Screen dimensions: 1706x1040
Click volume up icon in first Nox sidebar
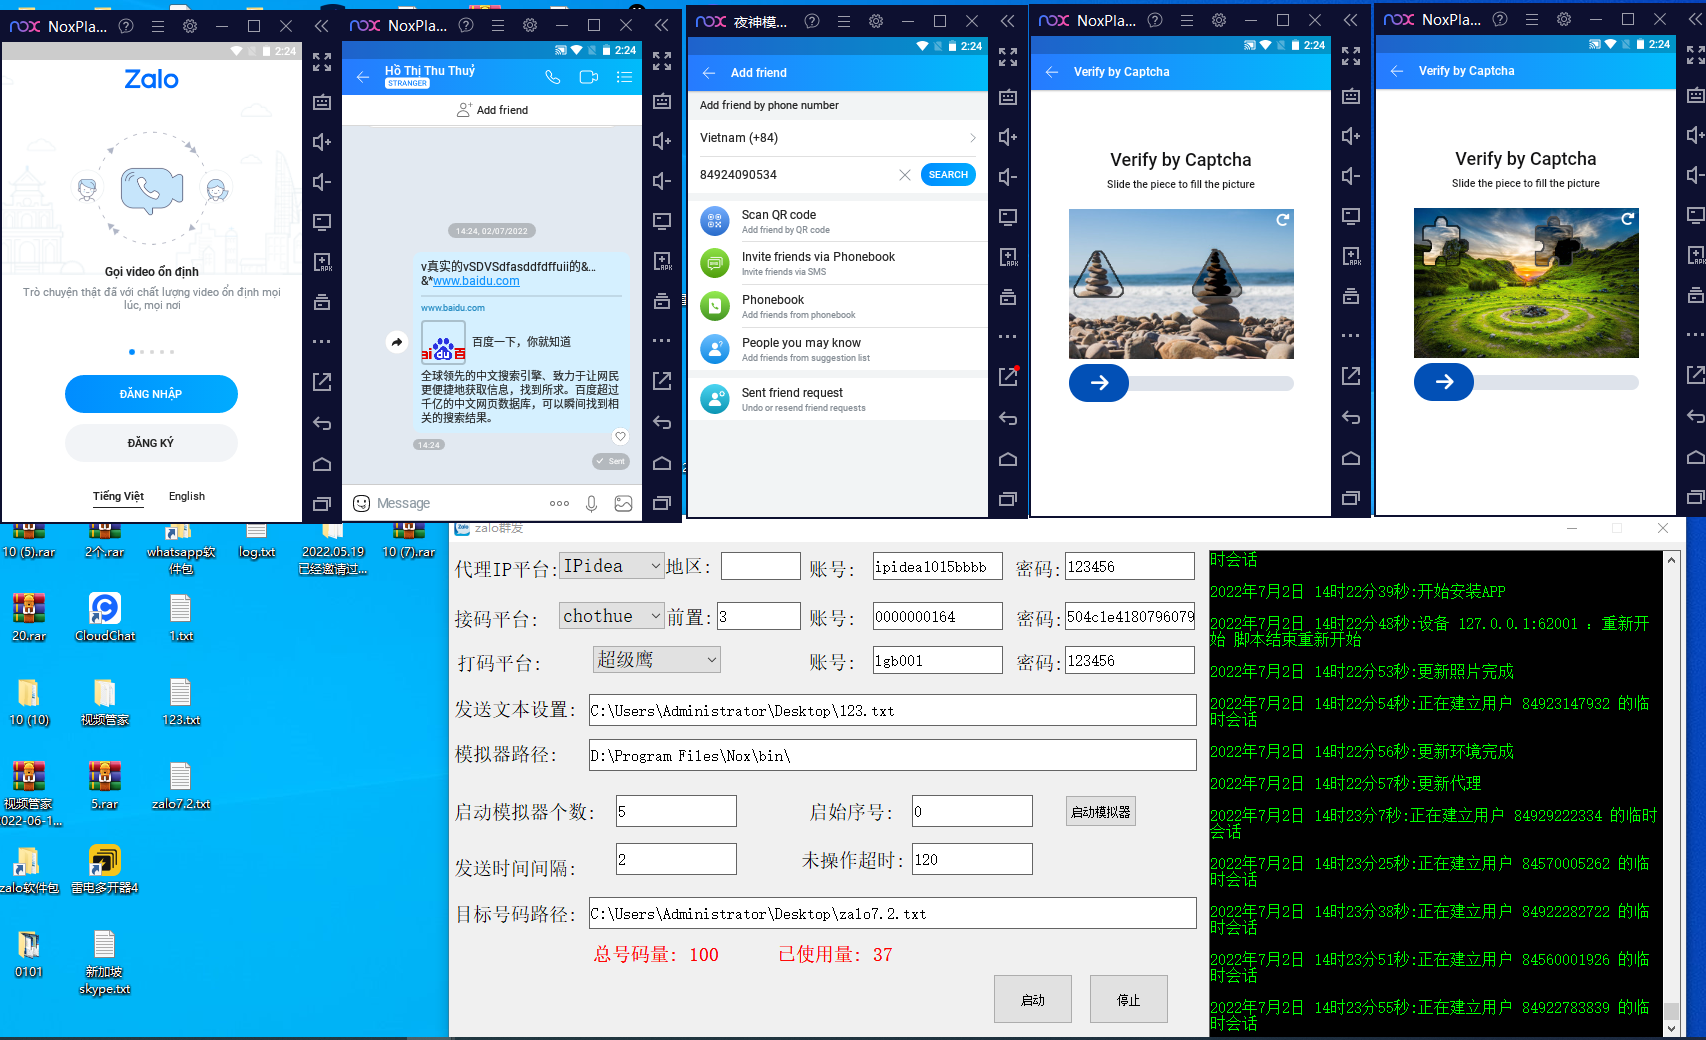coord(321,142)
